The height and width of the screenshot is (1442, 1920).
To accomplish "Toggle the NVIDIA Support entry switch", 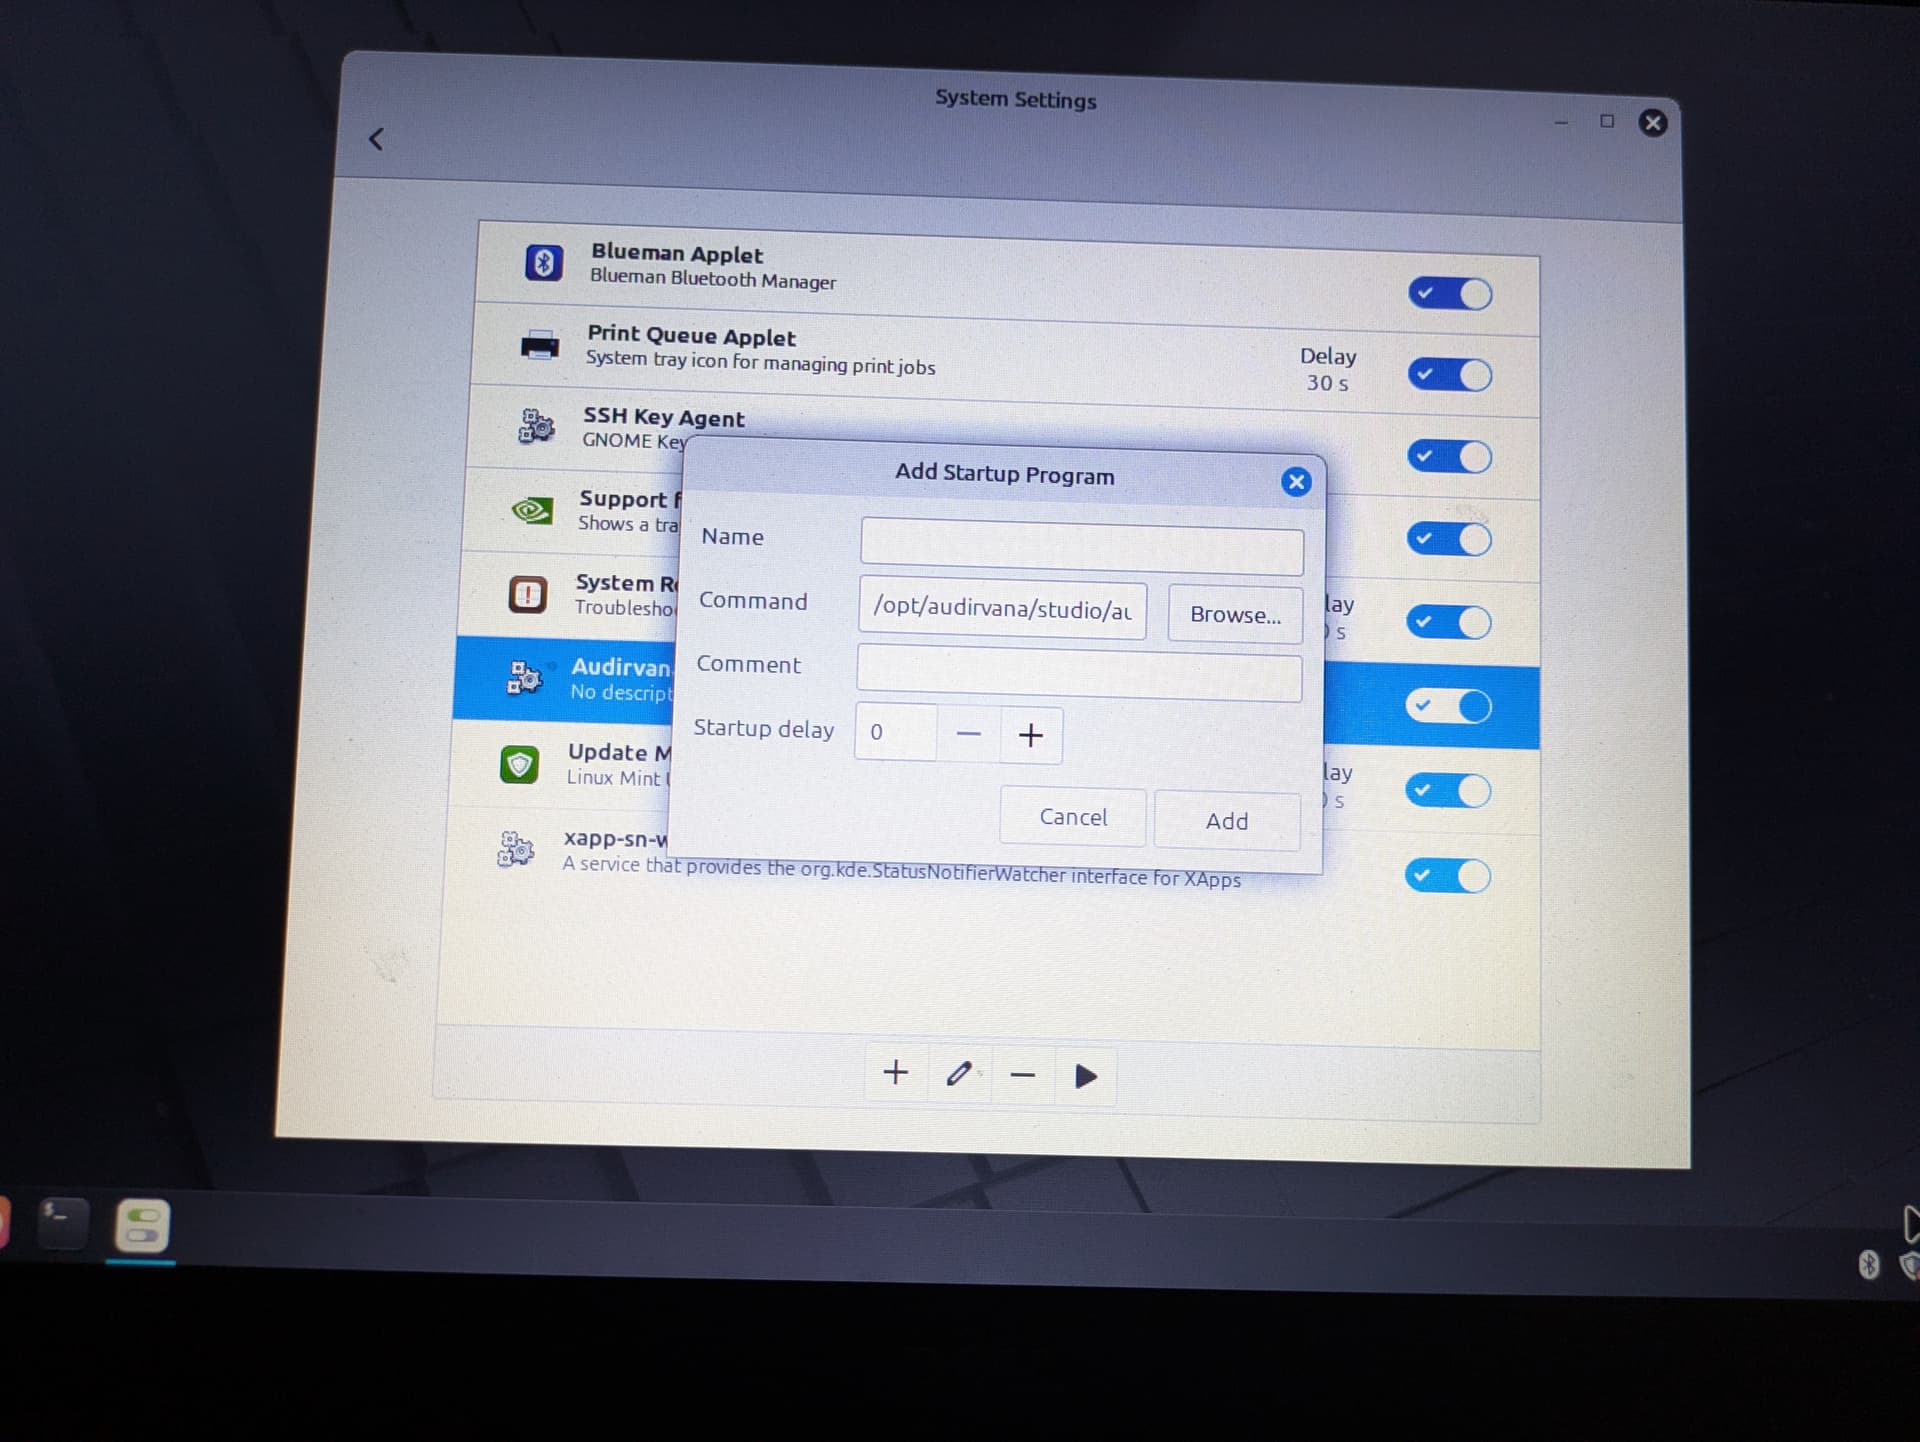I will click(1449, 539).
